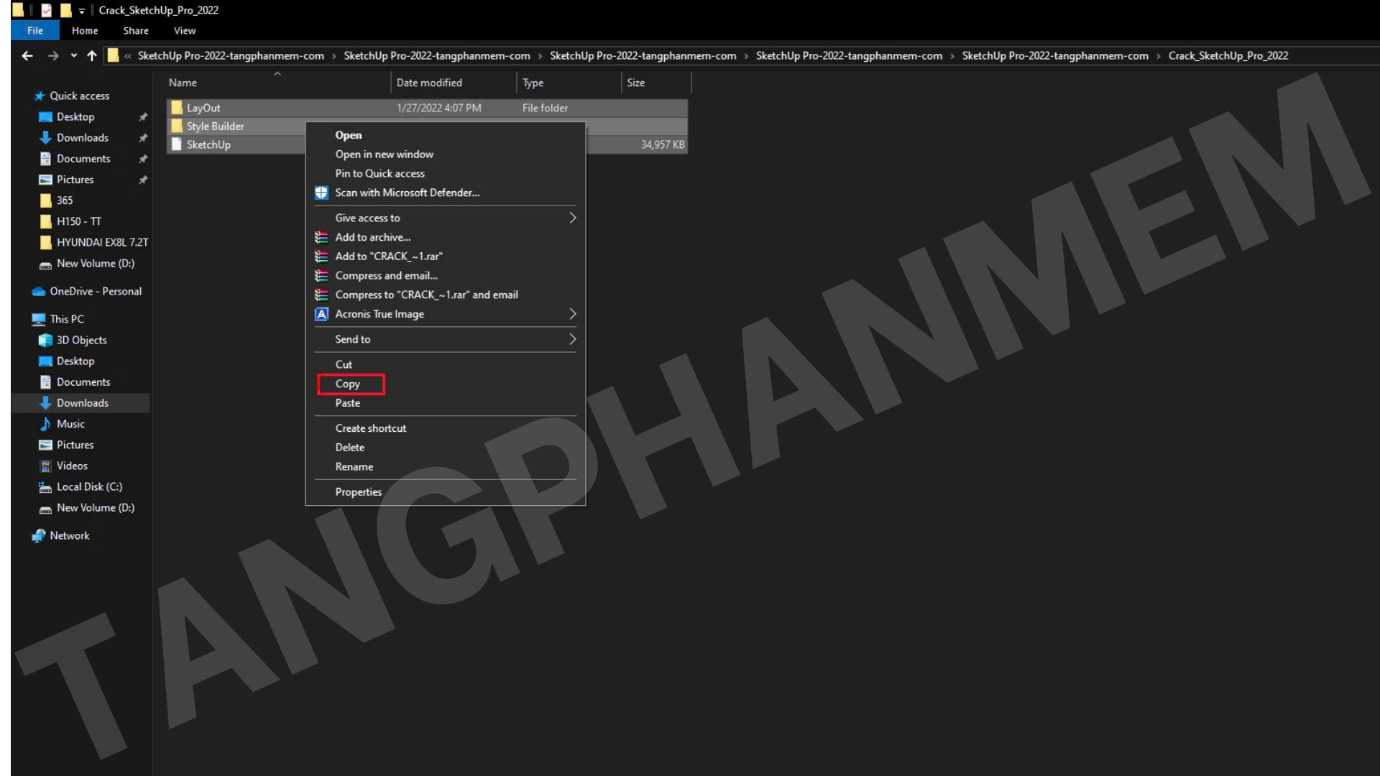Choose Copy in the context menu
The height and width of the screenshot is (776, 1380).
pyautogui.click(x=348, y=384)
